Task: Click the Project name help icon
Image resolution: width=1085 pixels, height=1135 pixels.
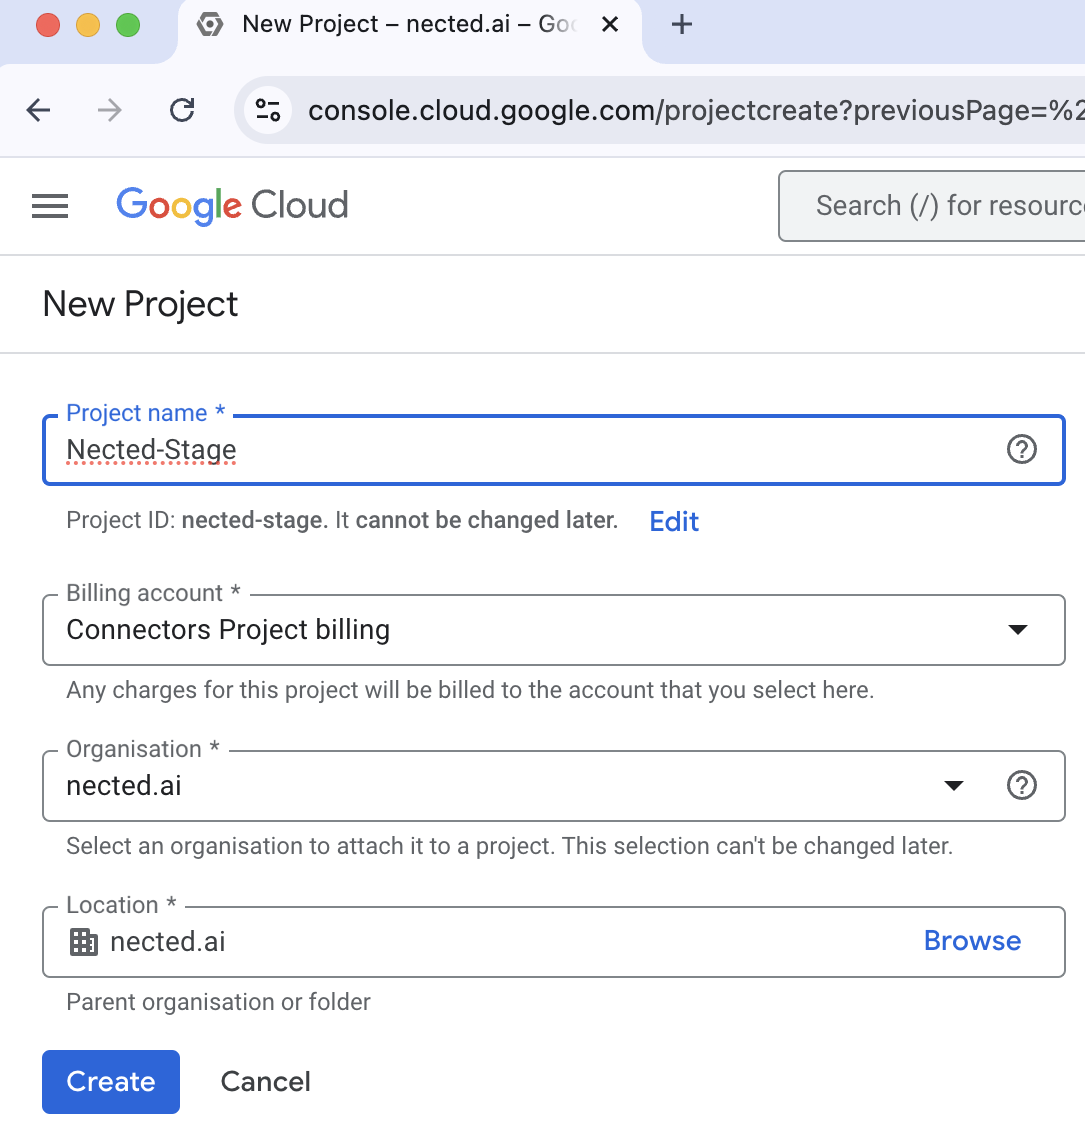Action: coord(1021,450)
